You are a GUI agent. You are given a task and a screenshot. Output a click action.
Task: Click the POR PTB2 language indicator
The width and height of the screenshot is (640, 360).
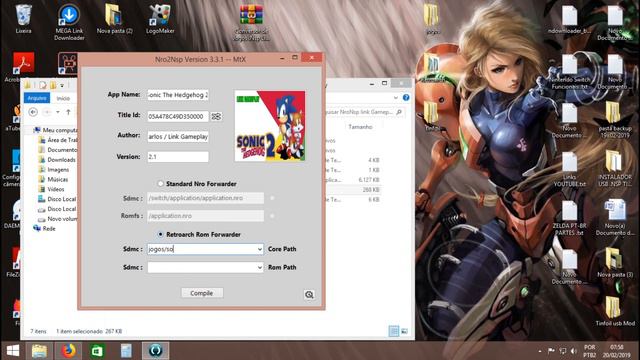point(589,351)
